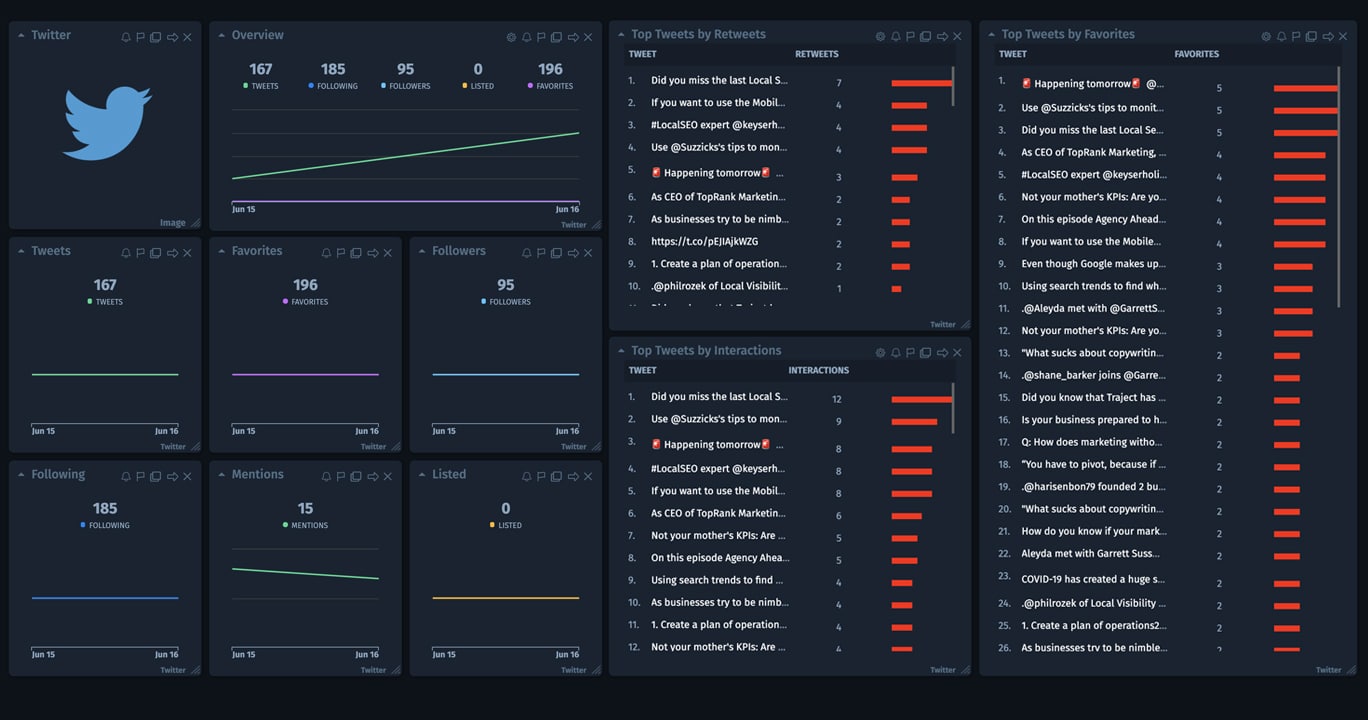The image size is (1368, 720).
Task: Click the alert bell on Overview widget
Action: click(x=526, y=37)
